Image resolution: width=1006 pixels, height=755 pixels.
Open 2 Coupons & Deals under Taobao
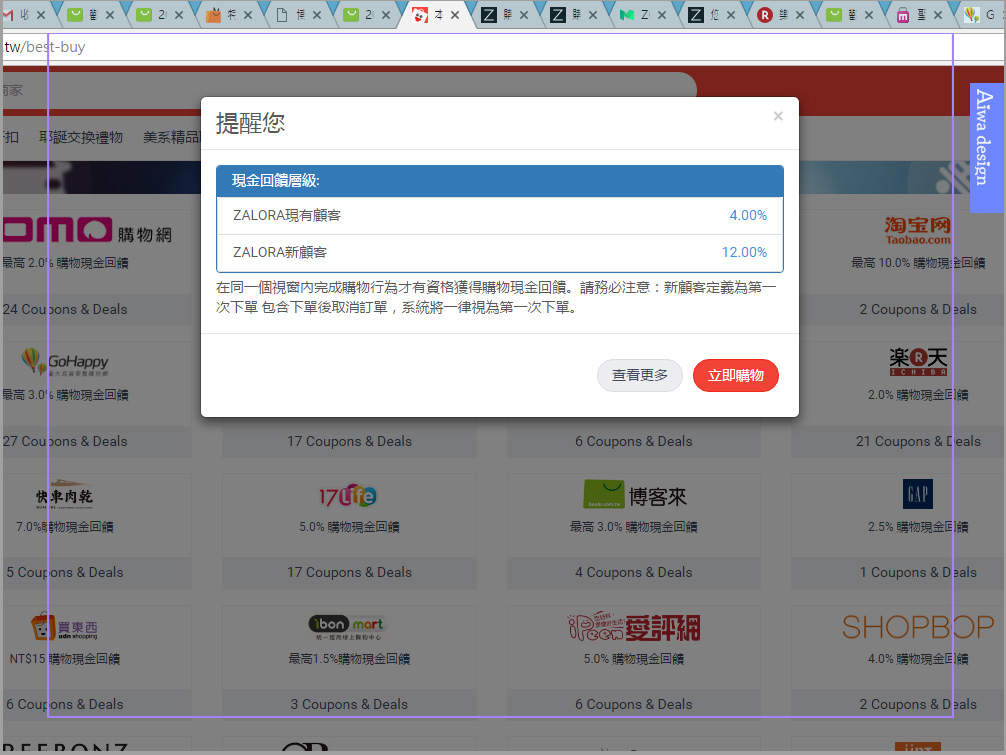(917, 309)
